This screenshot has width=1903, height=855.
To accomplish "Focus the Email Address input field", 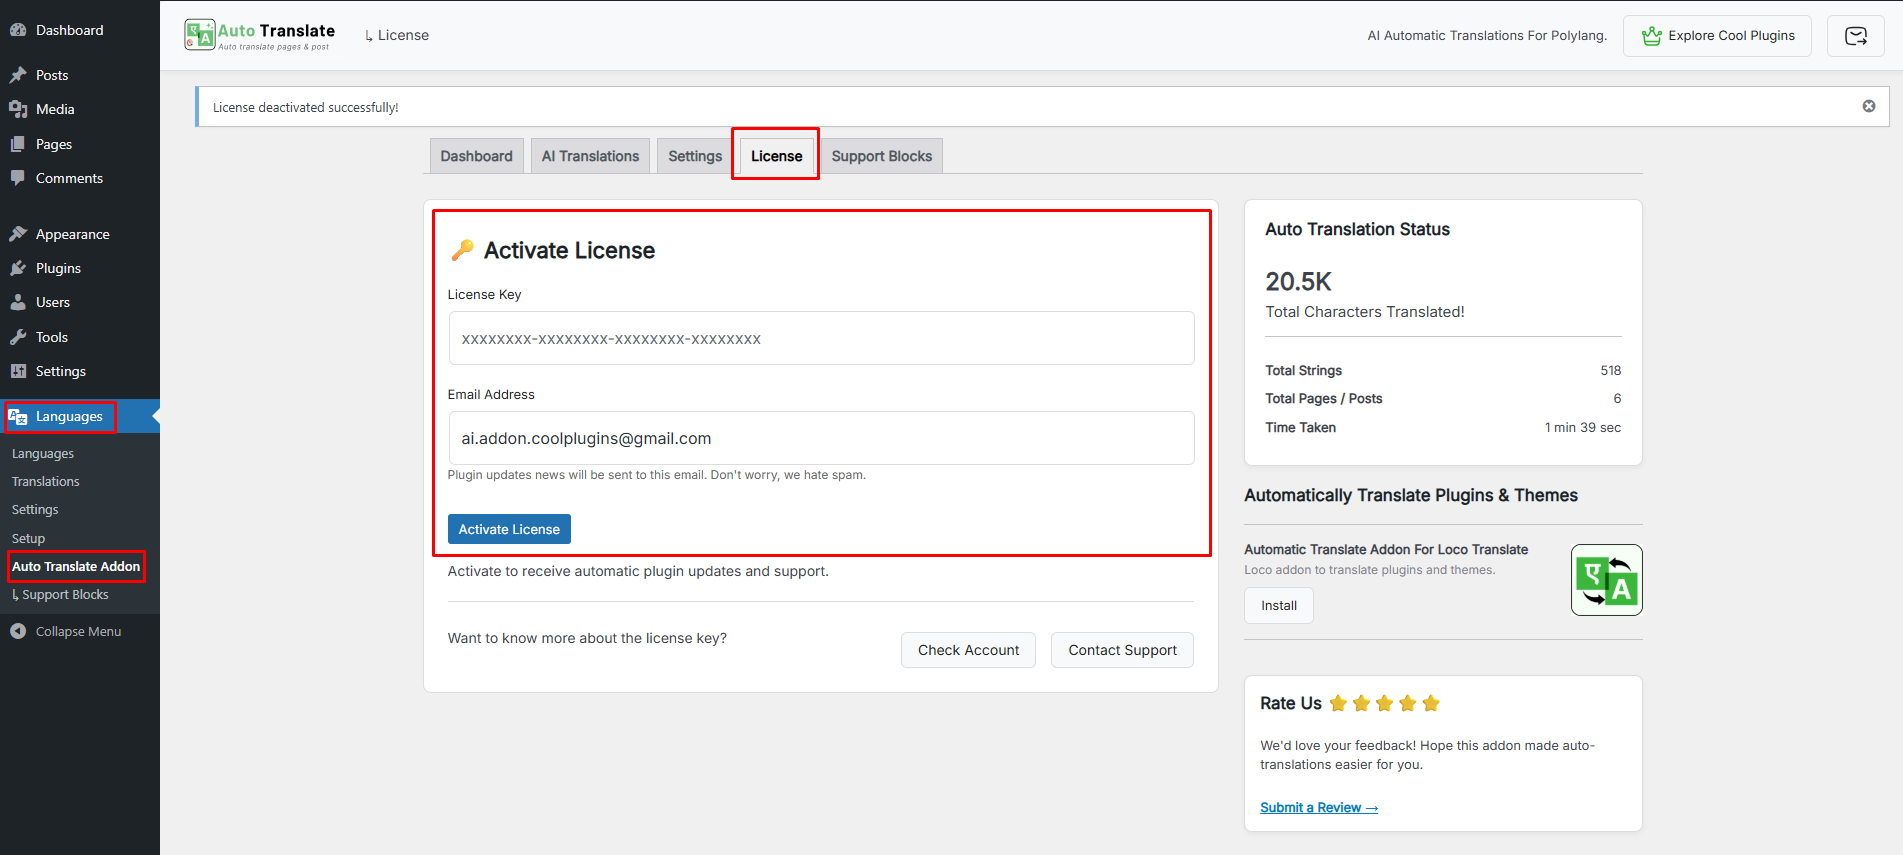I will point(821,438).
